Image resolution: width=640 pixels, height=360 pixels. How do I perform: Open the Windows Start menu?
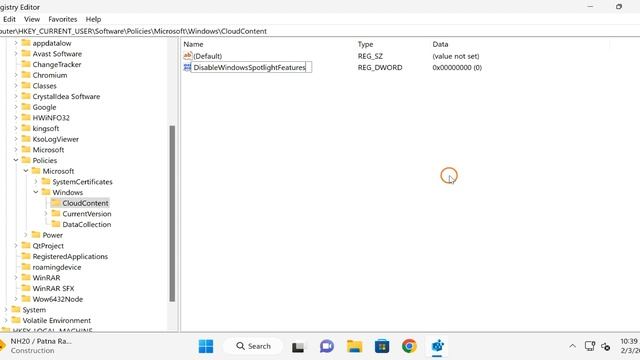pos(206,346)
